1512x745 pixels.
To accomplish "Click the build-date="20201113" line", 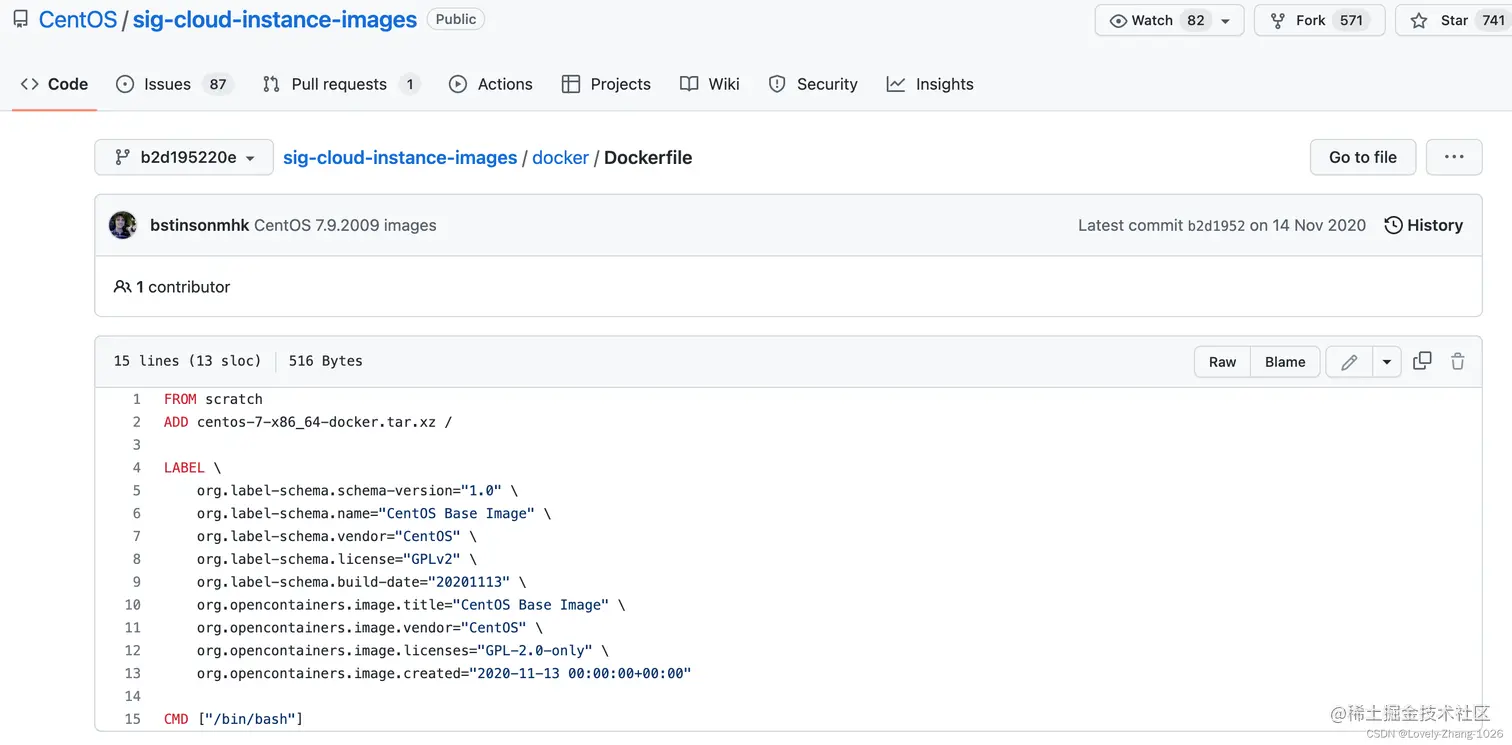I will [x=361, y=582].
